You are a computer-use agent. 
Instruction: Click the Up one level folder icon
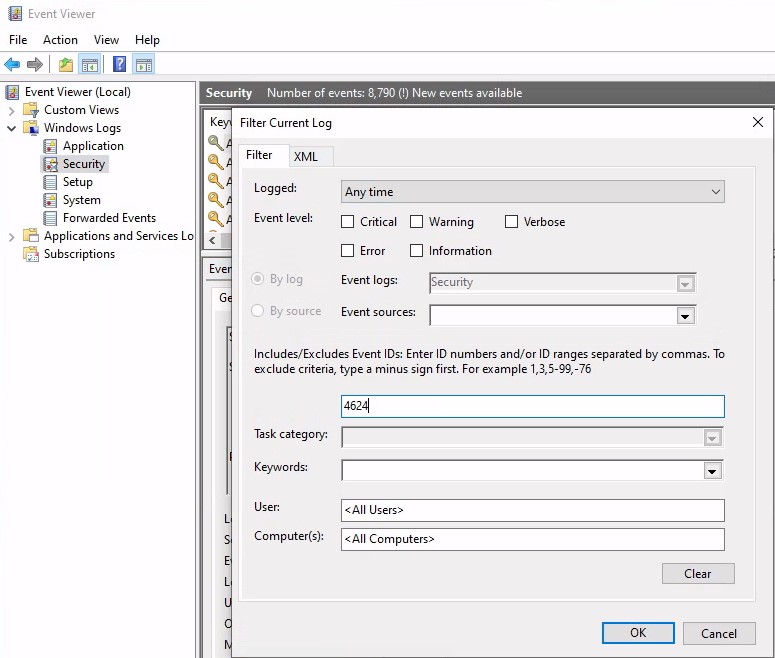pos(66,64)
